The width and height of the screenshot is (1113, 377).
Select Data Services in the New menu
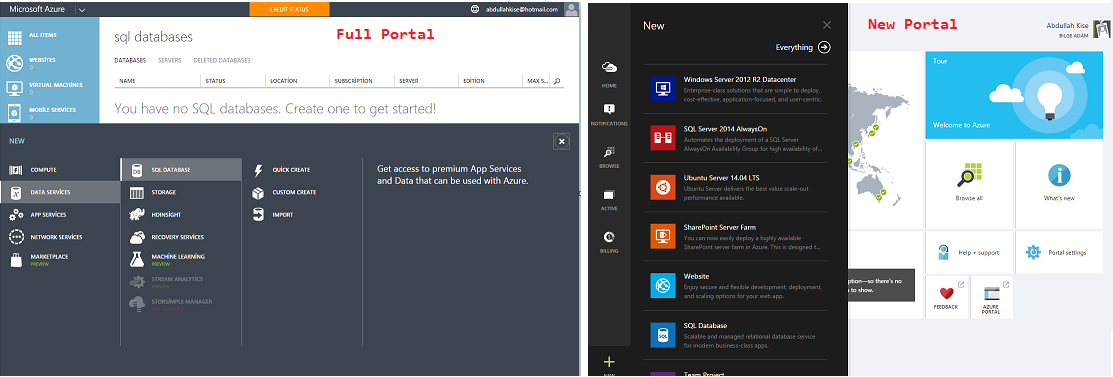coord(60,192)
